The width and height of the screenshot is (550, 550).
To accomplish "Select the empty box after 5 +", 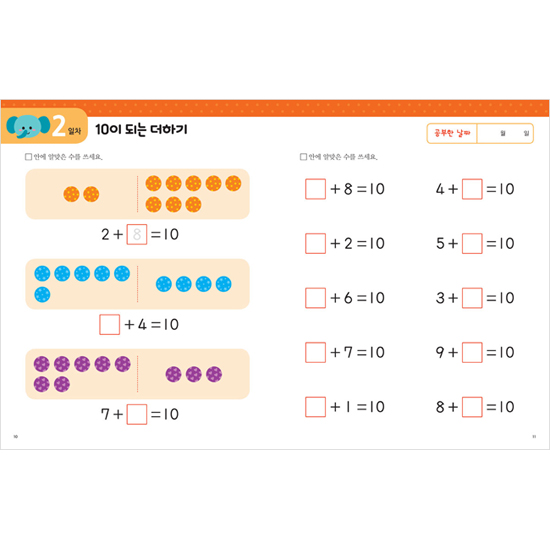I will (x=472, y=243).
